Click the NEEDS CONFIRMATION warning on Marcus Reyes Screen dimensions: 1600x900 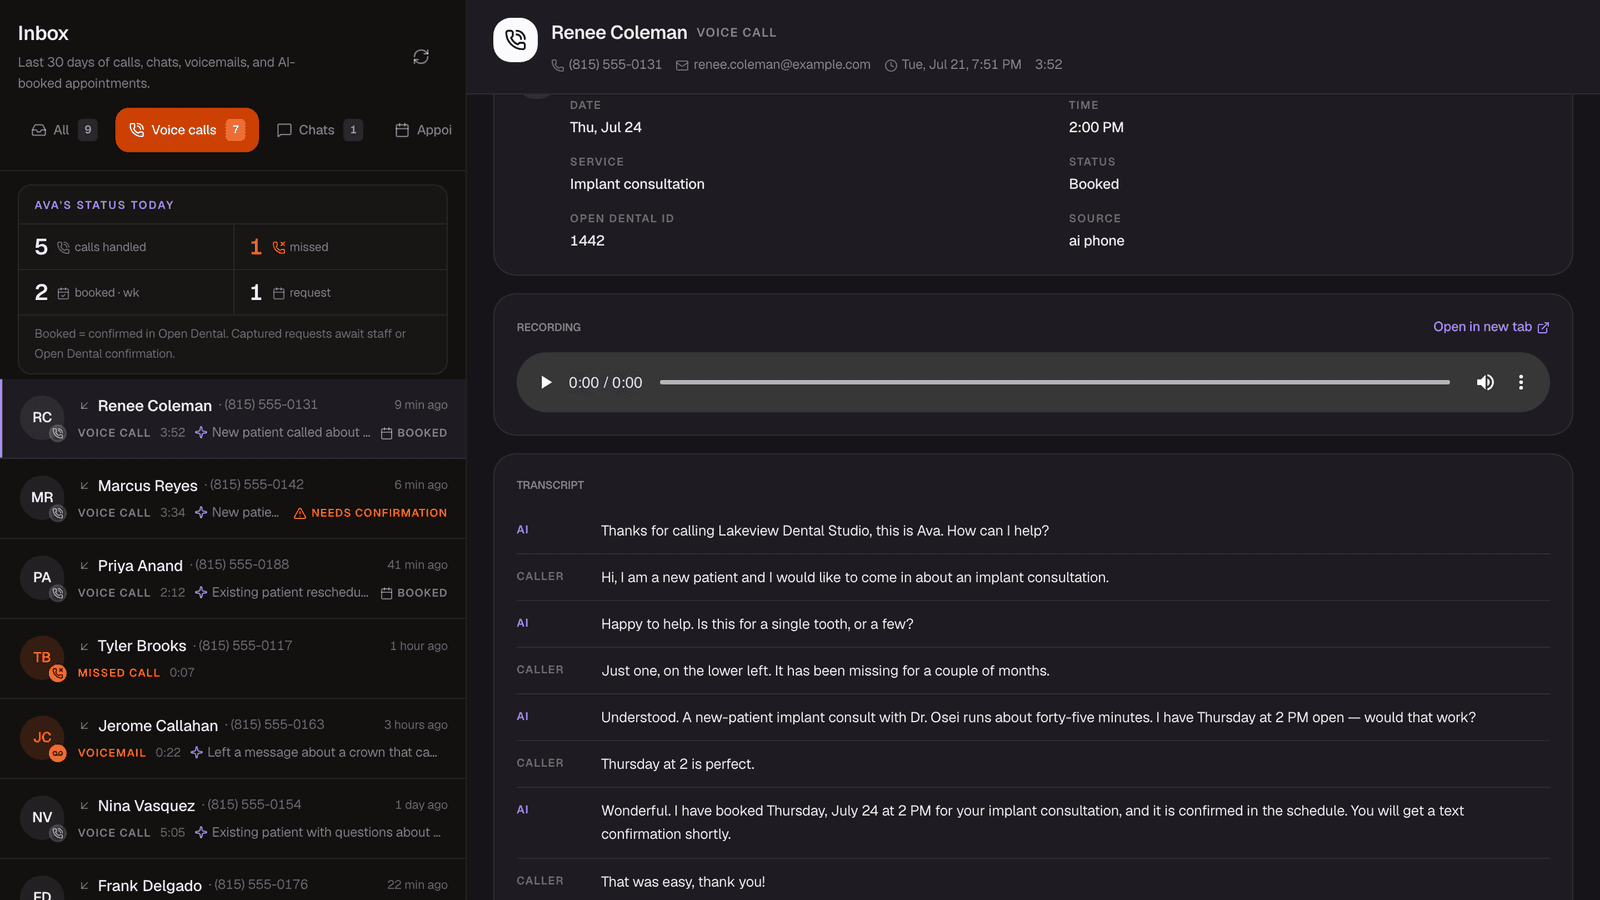pyautogui.click(x=370, y=513)
